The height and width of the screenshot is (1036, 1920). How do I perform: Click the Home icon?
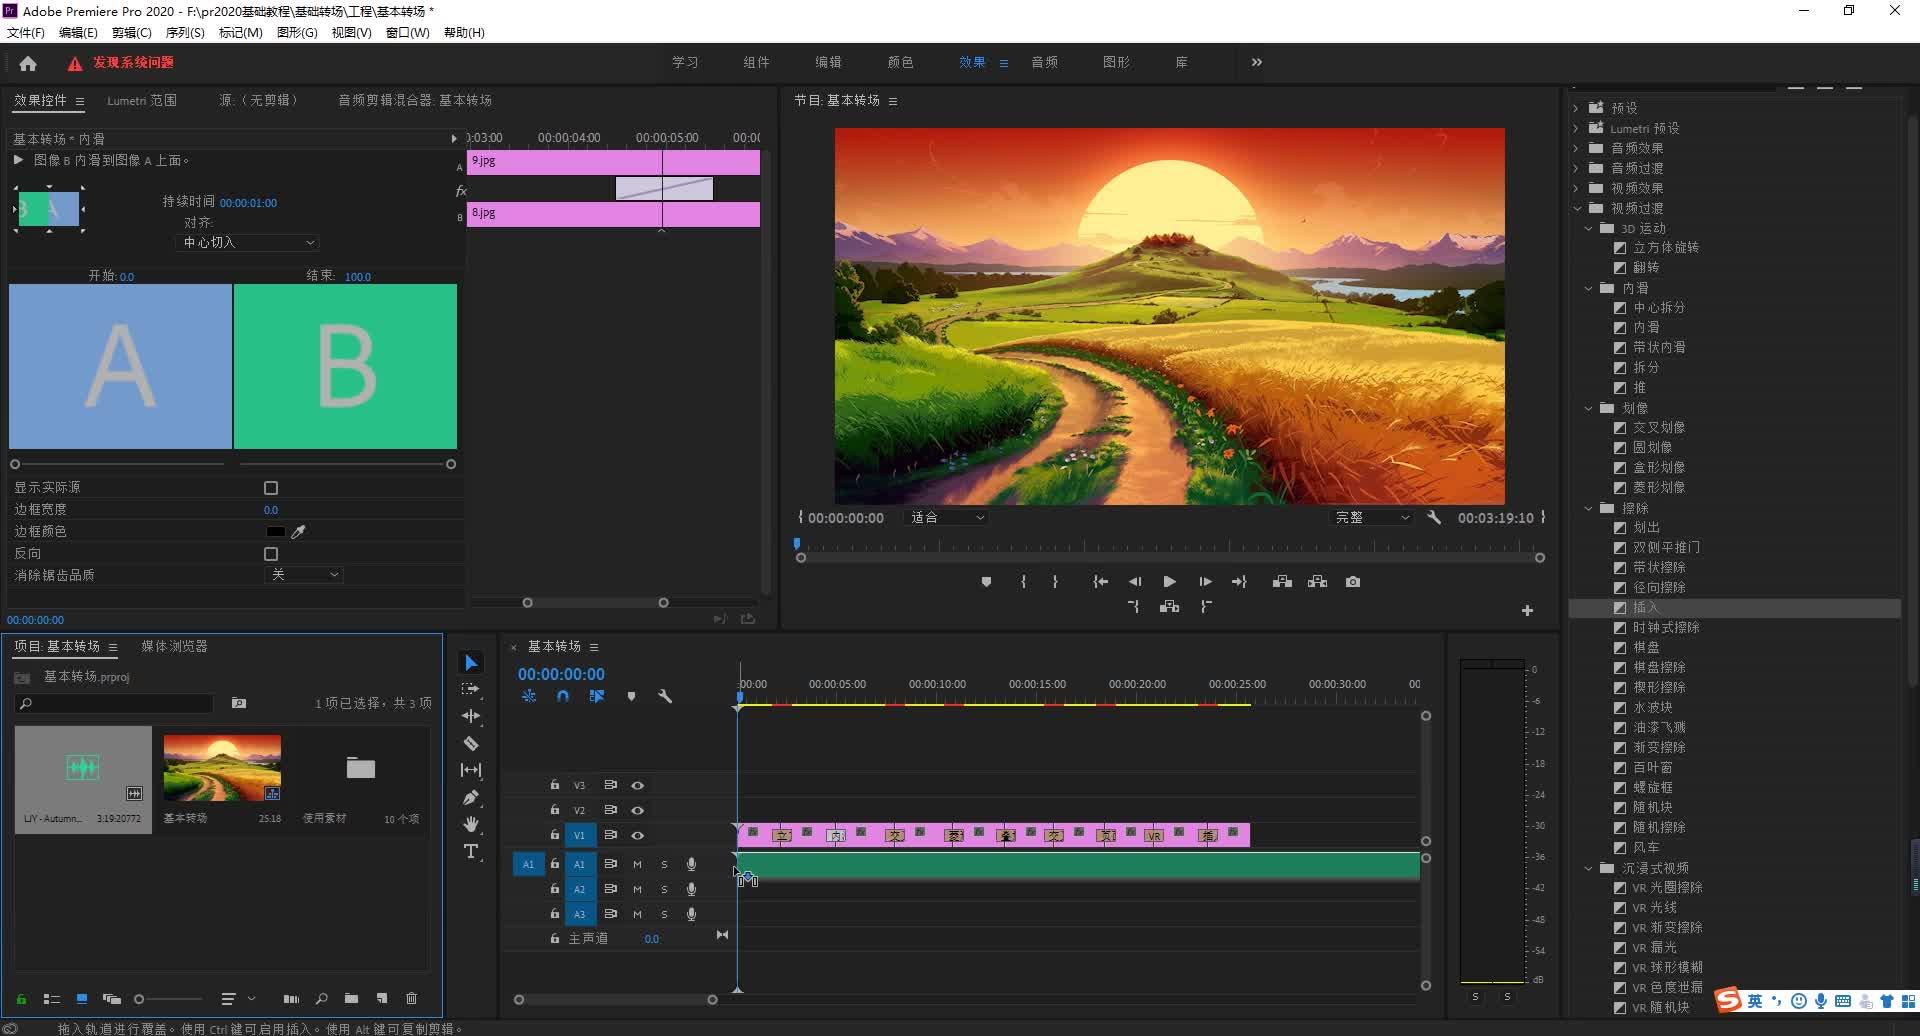(28, 63)
